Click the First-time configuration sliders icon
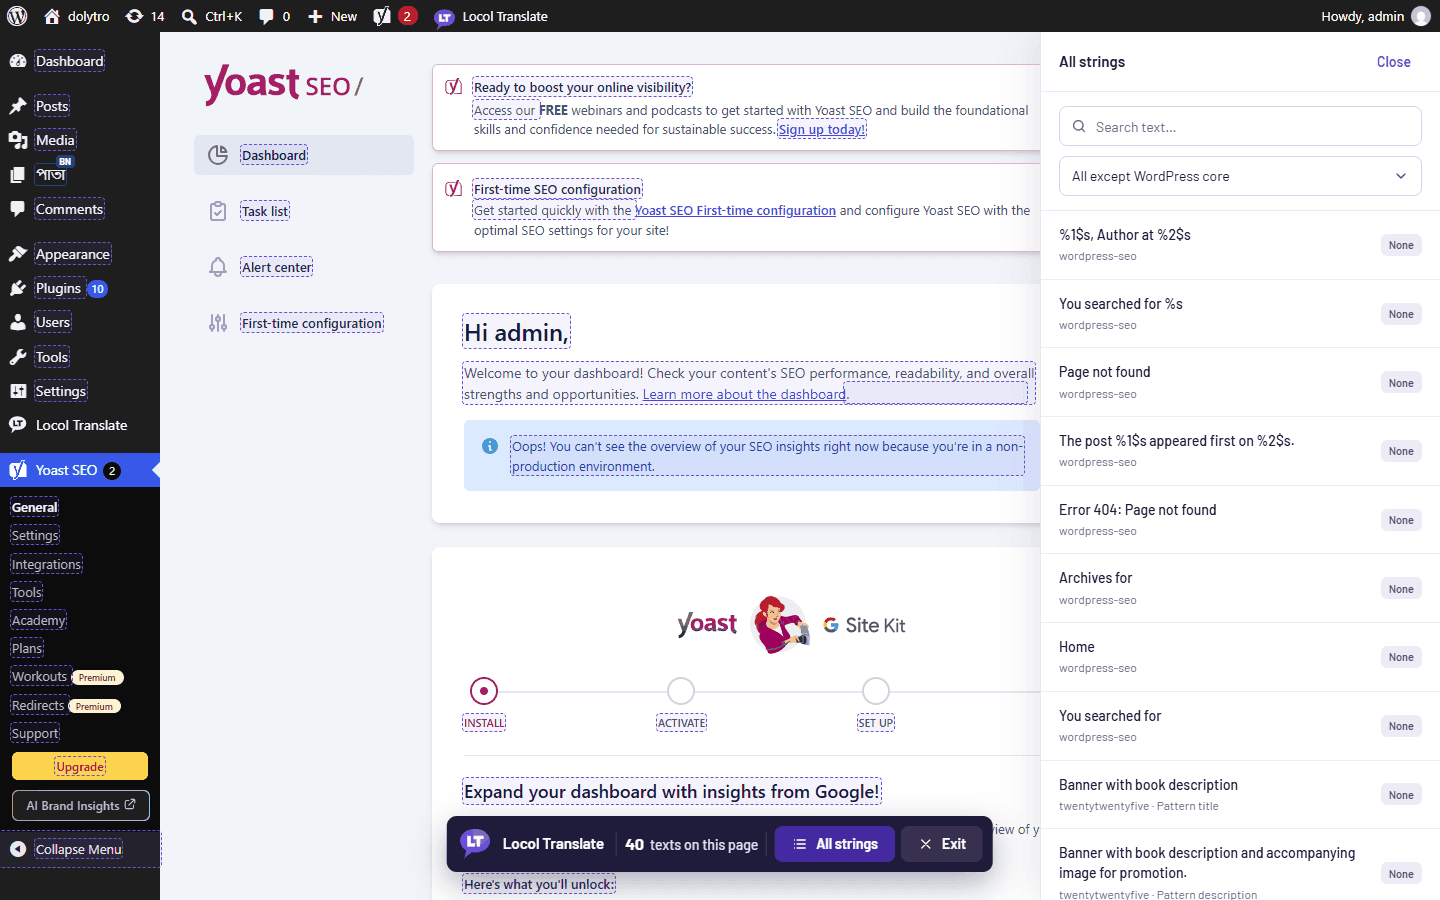 (x=218, y=323)
